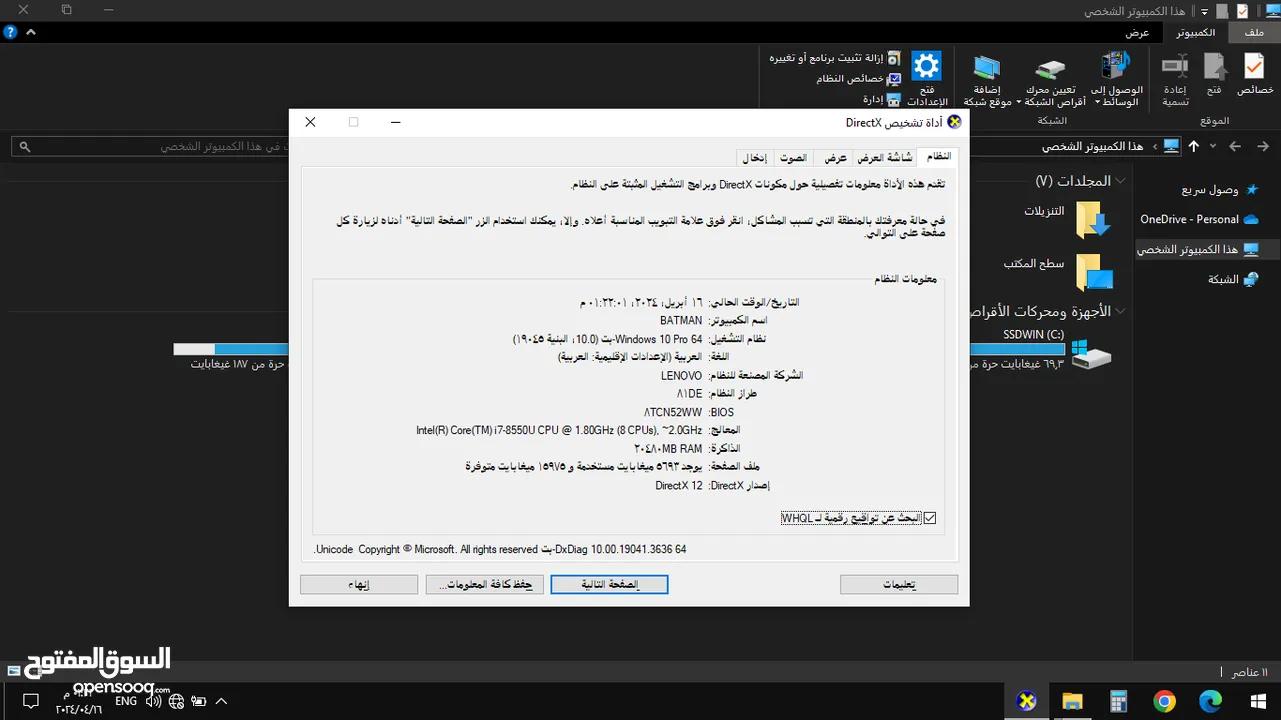Click the ENG language indicator
The image size is (1281, 720).
click(x=126, y=701)
